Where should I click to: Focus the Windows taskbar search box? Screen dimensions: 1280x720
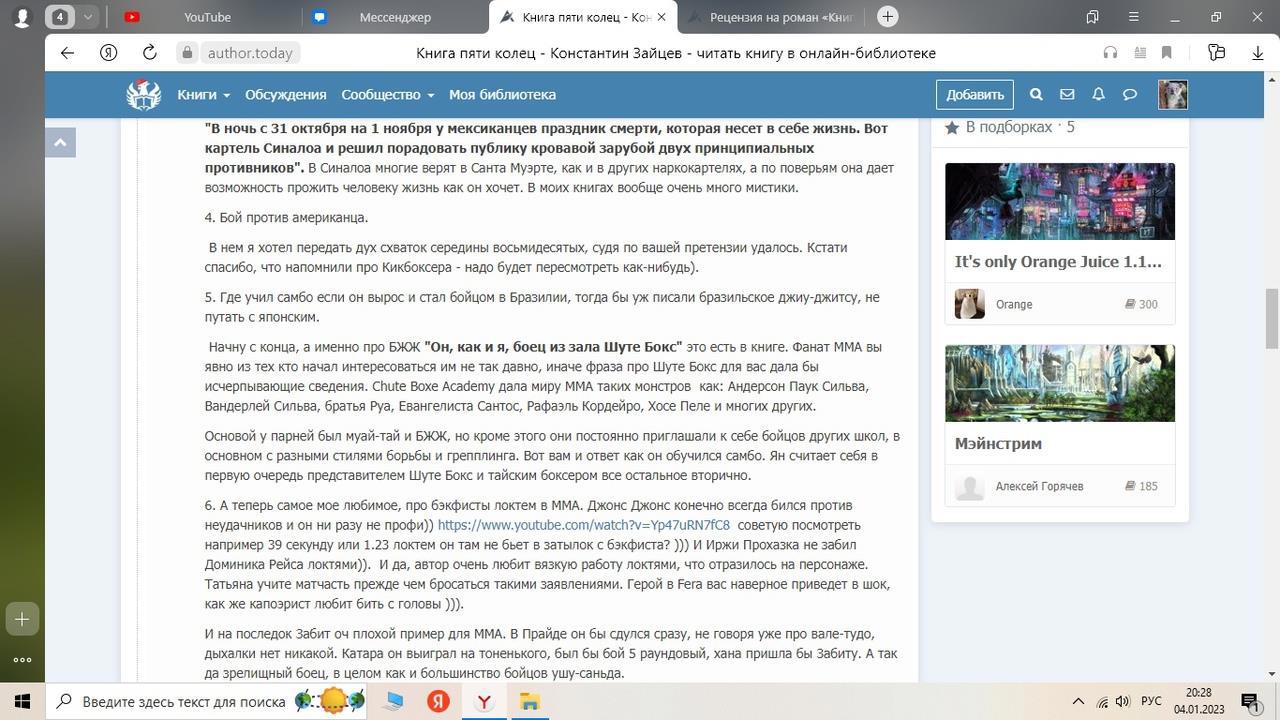tap(208, 702)
